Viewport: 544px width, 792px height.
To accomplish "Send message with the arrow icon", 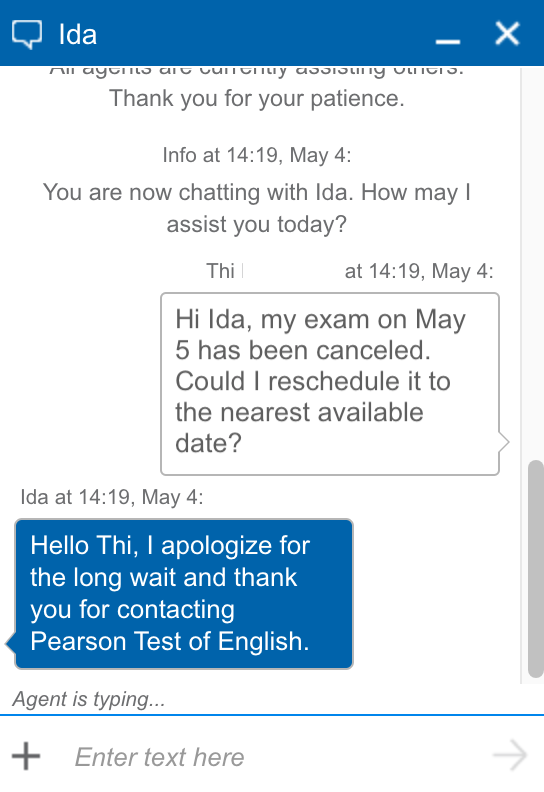I will pyautogui.click(x=510, y=756).
